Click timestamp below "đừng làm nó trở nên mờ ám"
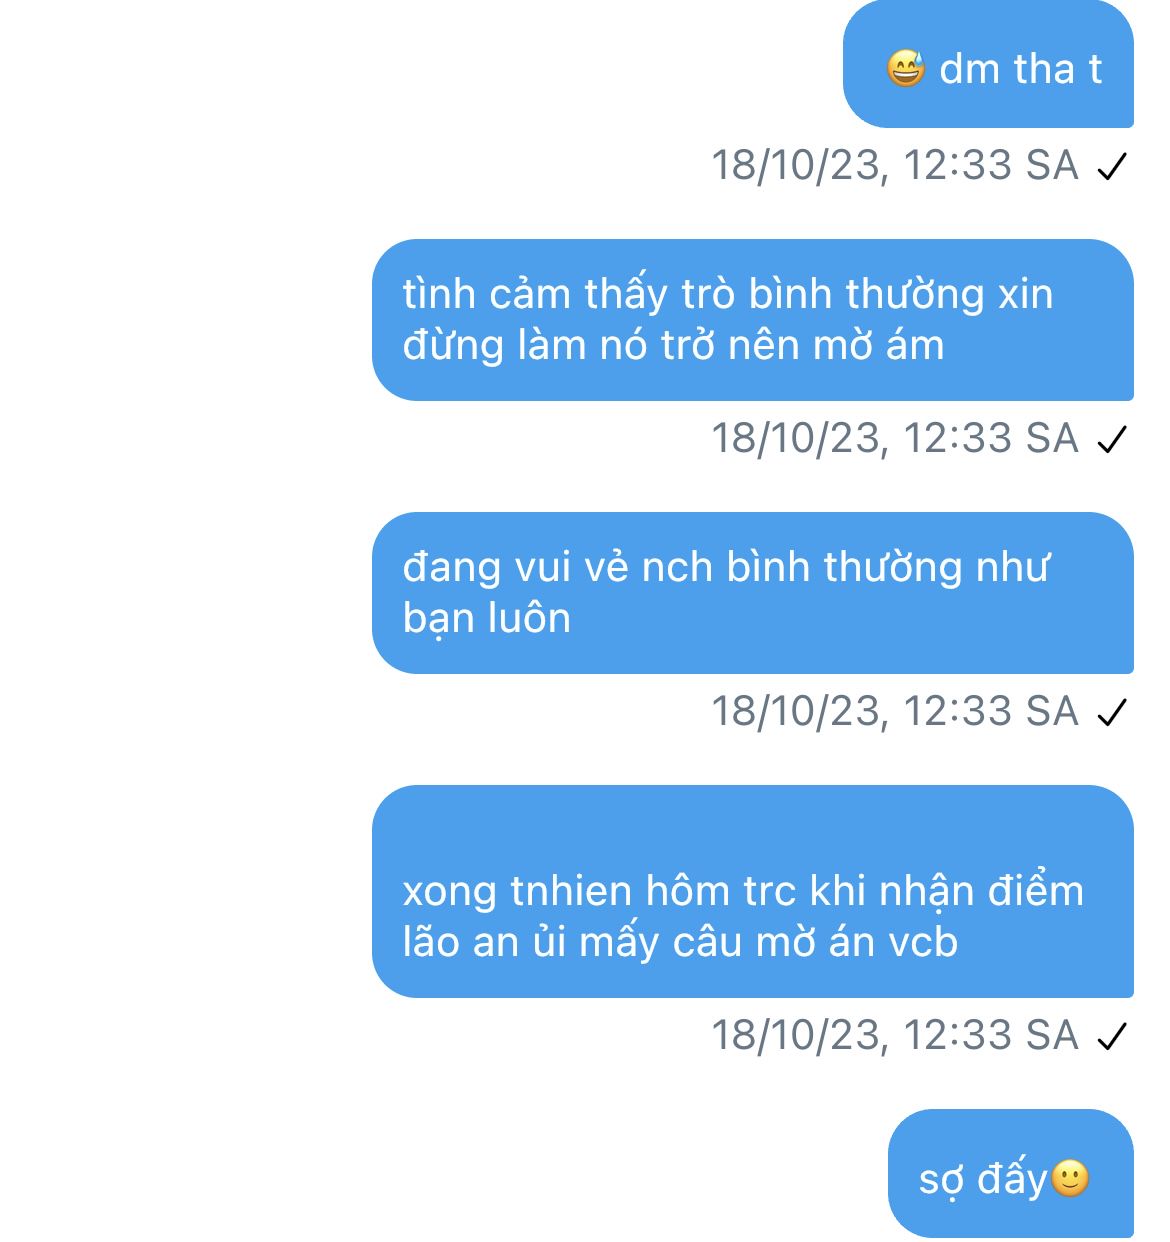Image resolution: width=1170 pixels, height=1242 pixels. pos(895,439)
